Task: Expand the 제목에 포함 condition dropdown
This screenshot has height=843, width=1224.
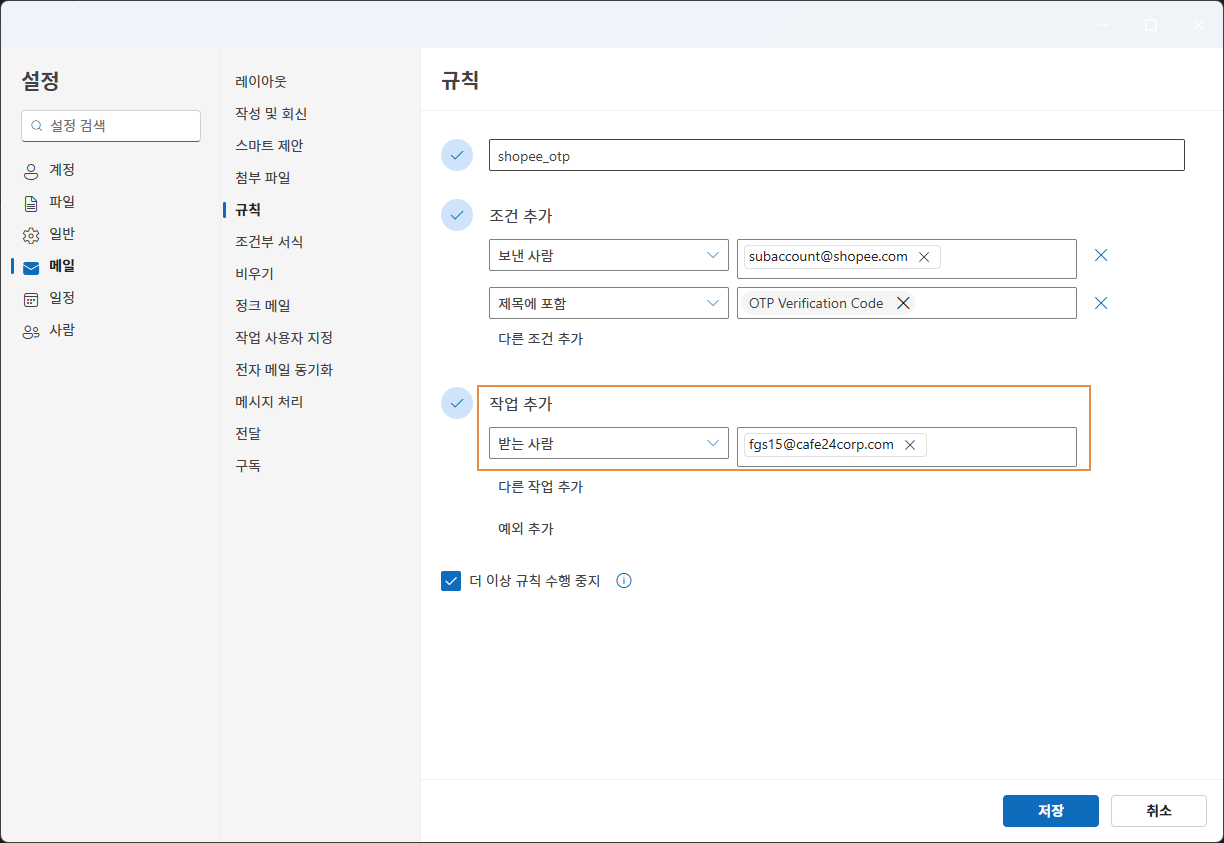Action: pos(608,303)
